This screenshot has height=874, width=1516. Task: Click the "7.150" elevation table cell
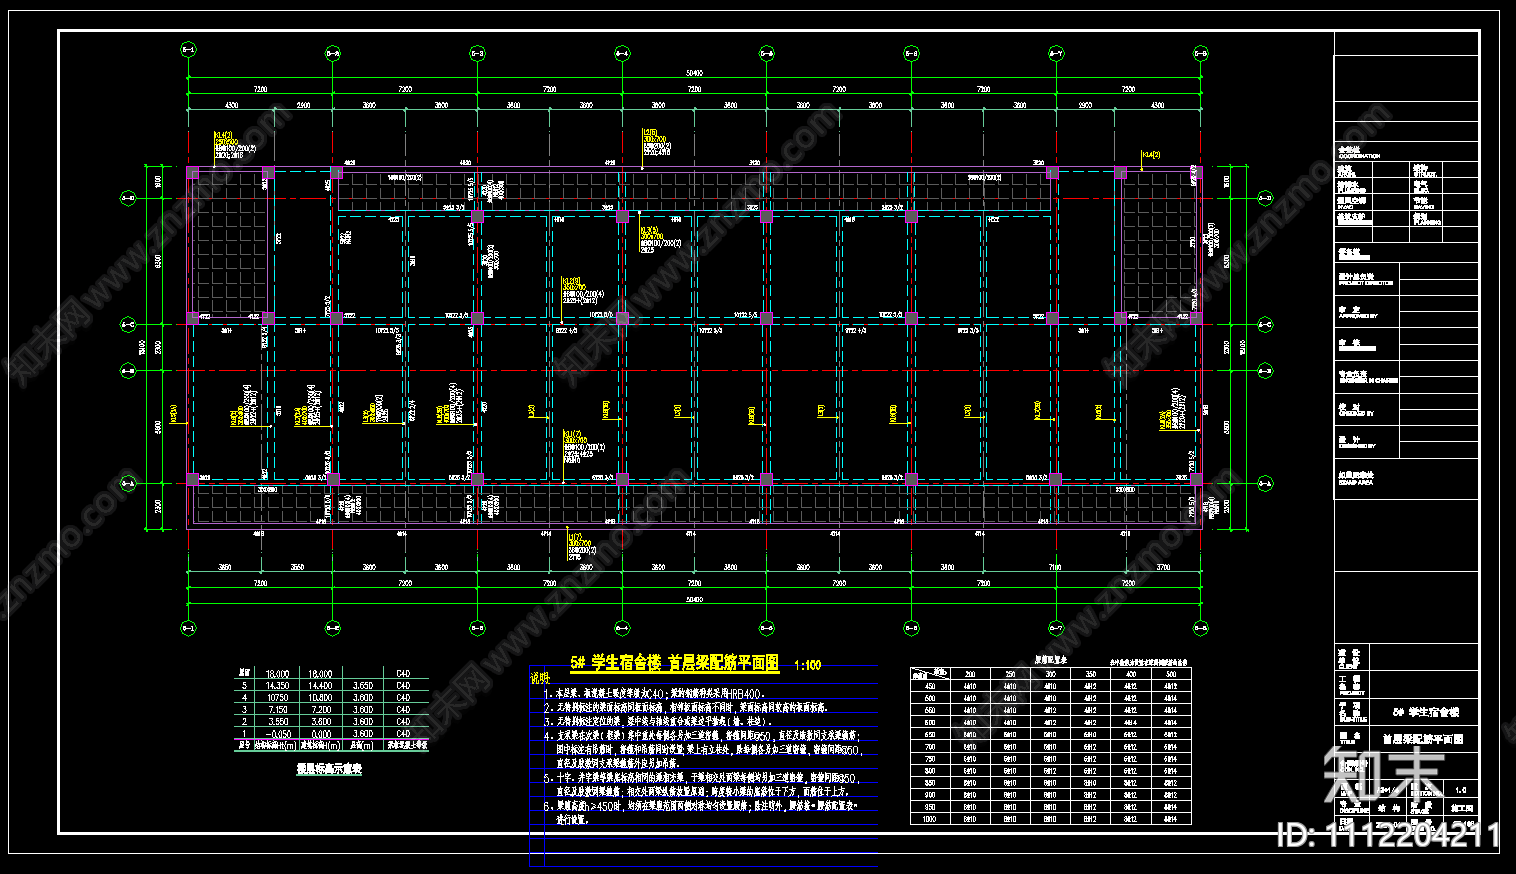pos(277,709)
